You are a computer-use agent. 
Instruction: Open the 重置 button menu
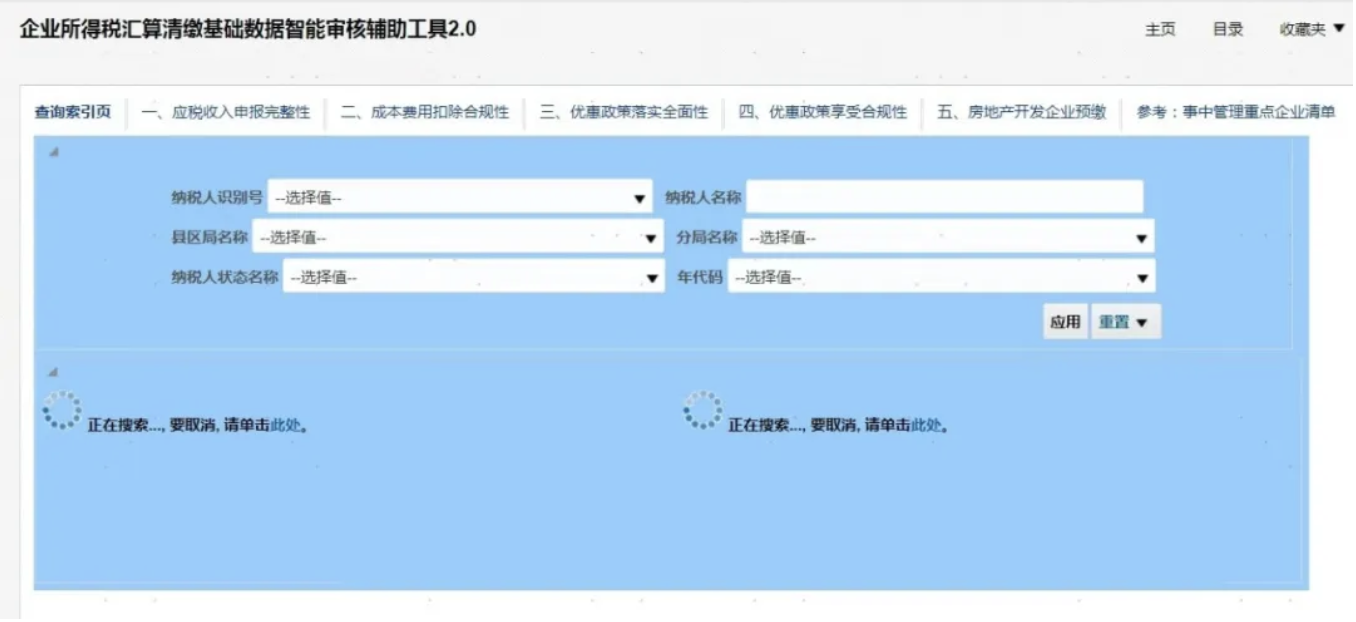pyautogui.click(x=1125, y=322)
